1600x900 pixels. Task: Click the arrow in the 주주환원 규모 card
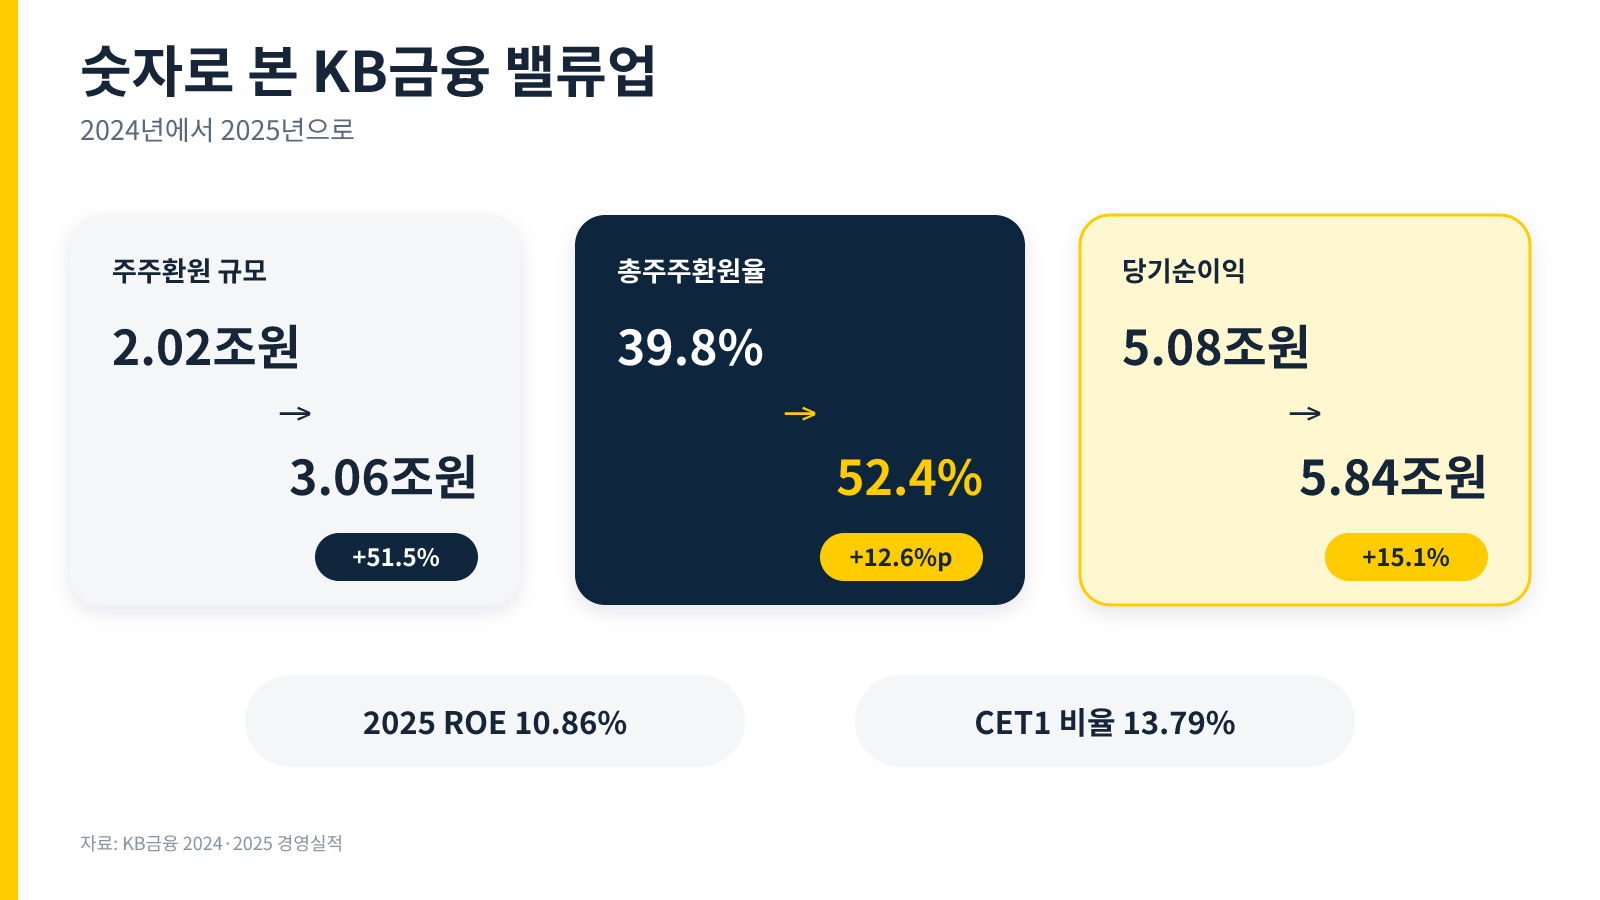pyautogui.click(x=295, y=413)
